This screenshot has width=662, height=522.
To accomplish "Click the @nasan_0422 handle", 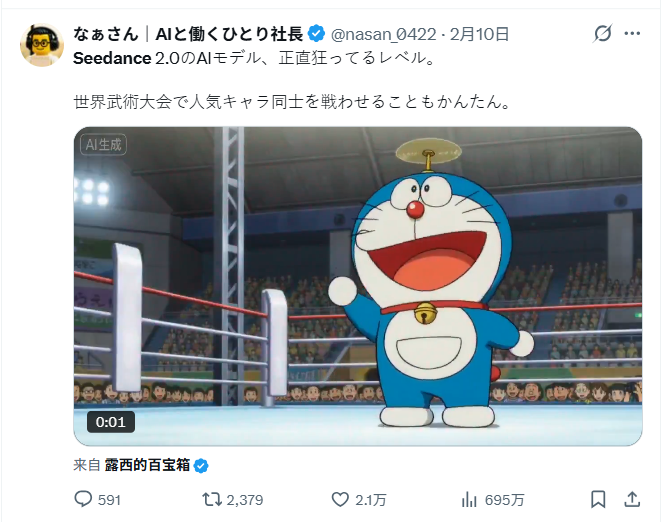I will click(383, 34).
